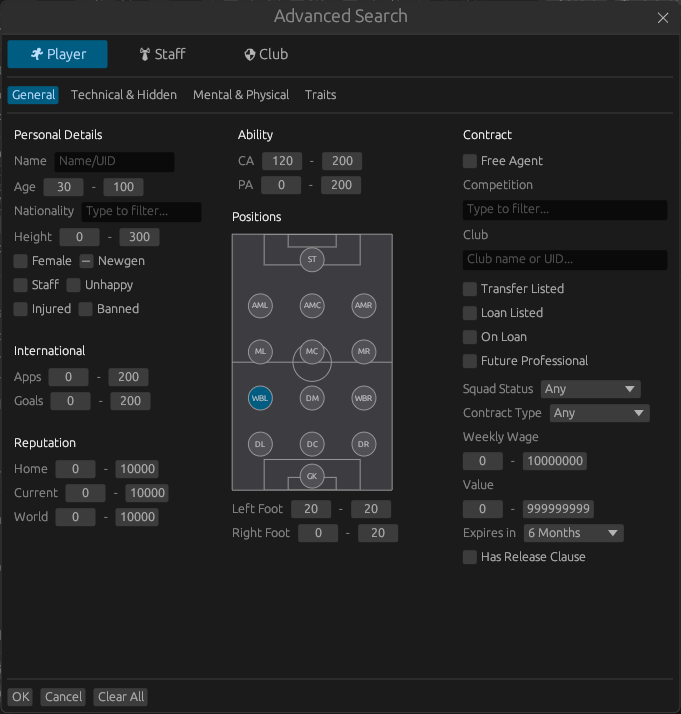681x714 pixels.
Task: Open the Technical & Hidden sub-tab
Action: coord(124,95)
